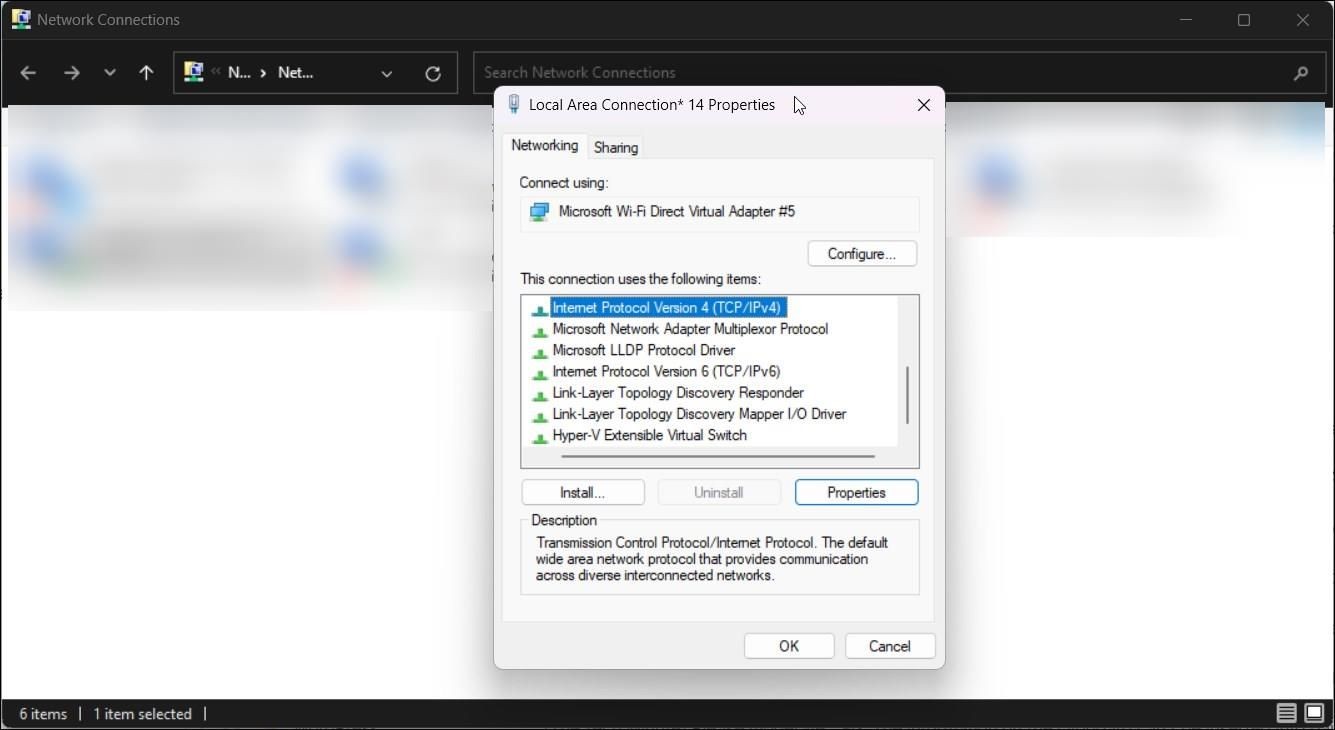Click the items list vertical scrollbar

(x=908, y=395)
